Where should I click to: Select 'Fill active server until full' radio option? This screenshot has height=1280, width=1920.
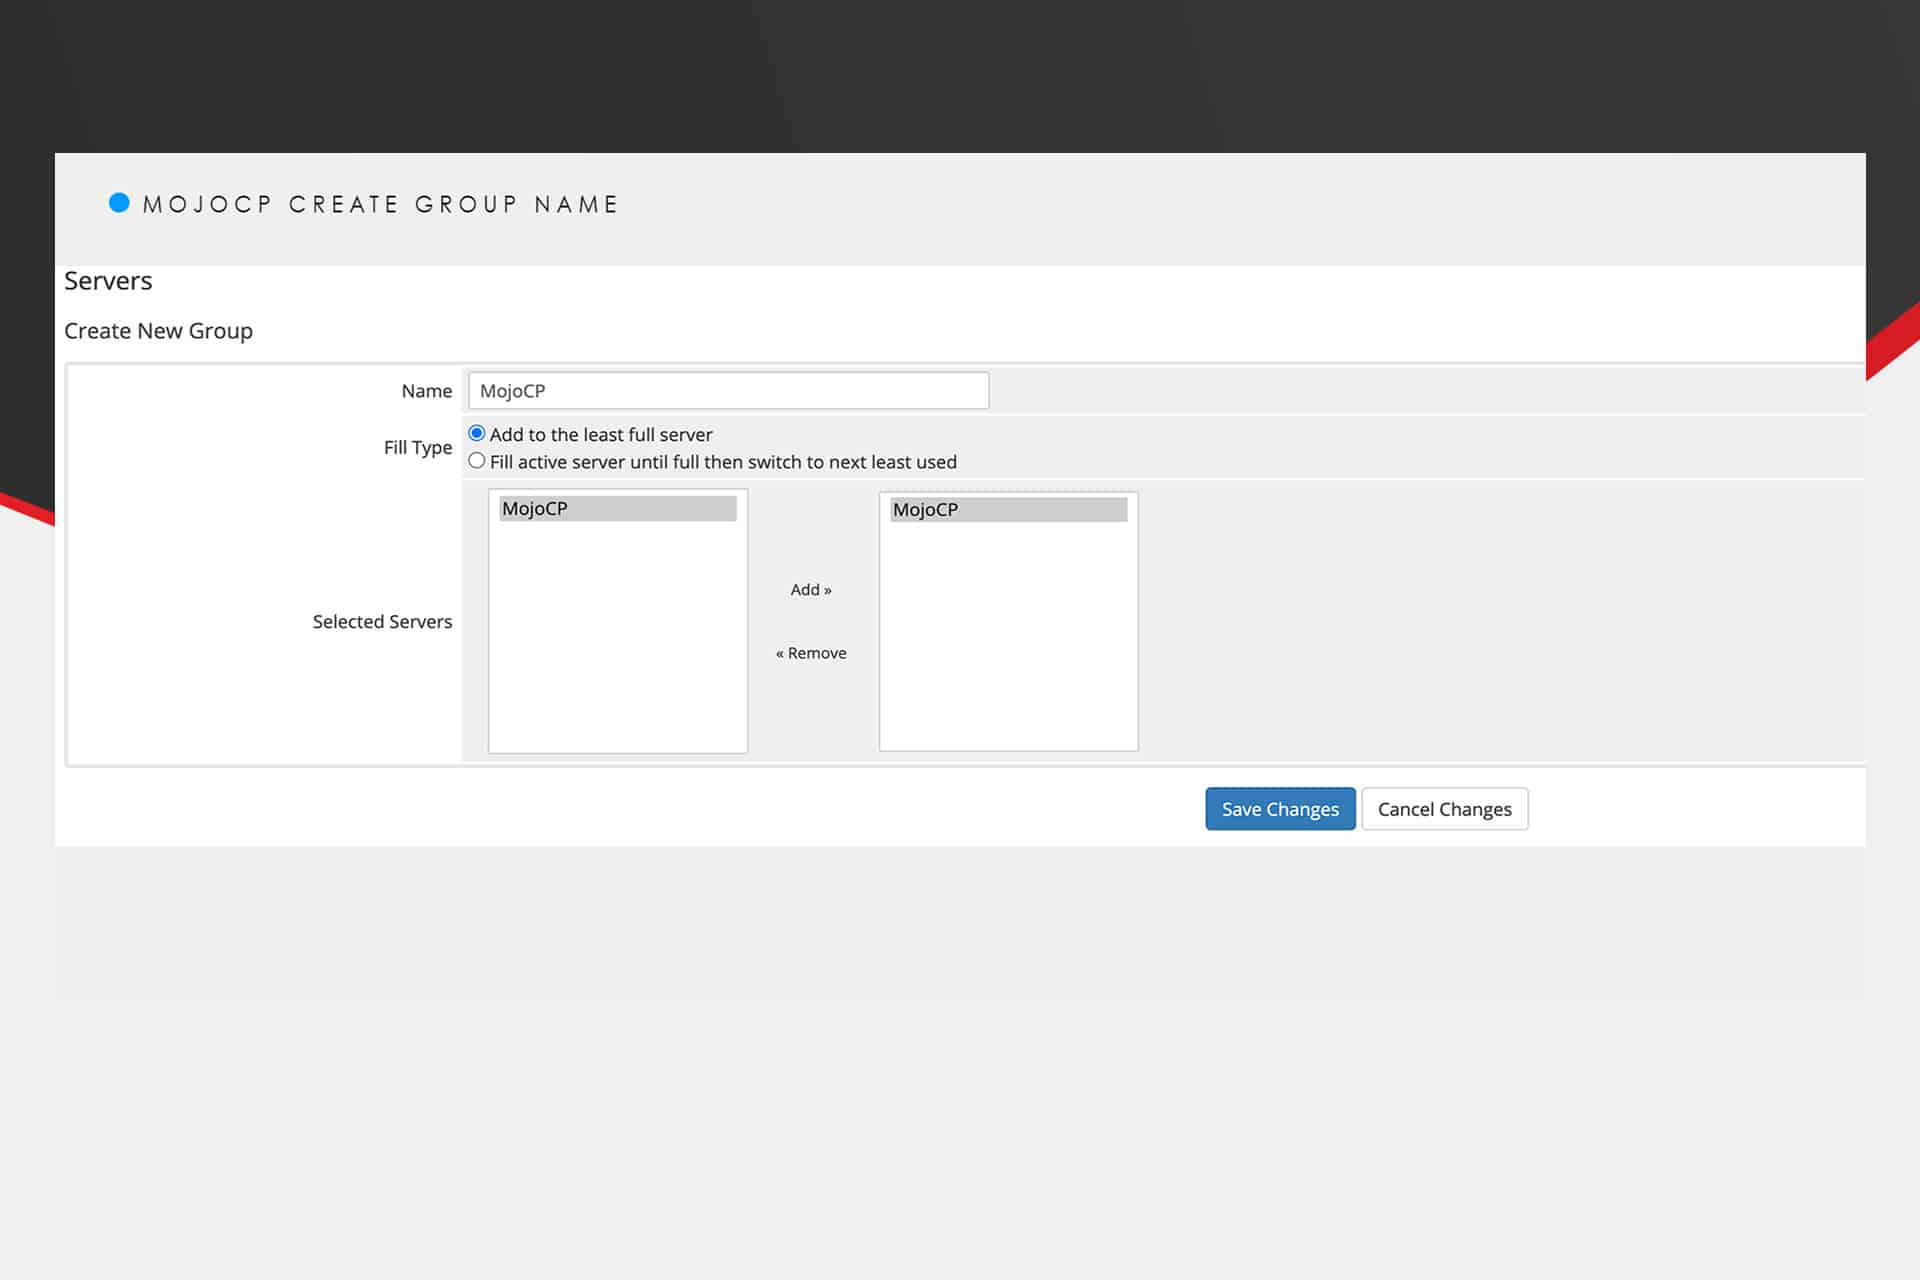point(477,461)
